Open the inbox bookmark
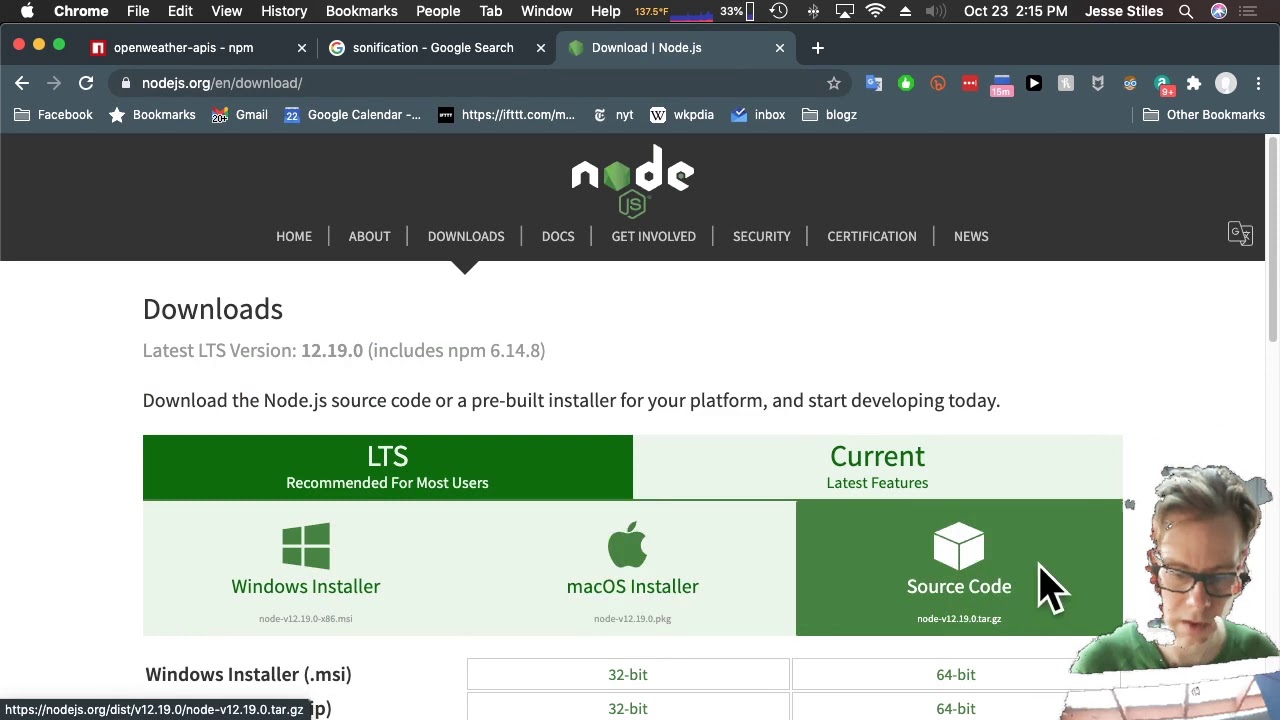The height and width of the screenshot is (720, 1280). (x=758, y=114)
